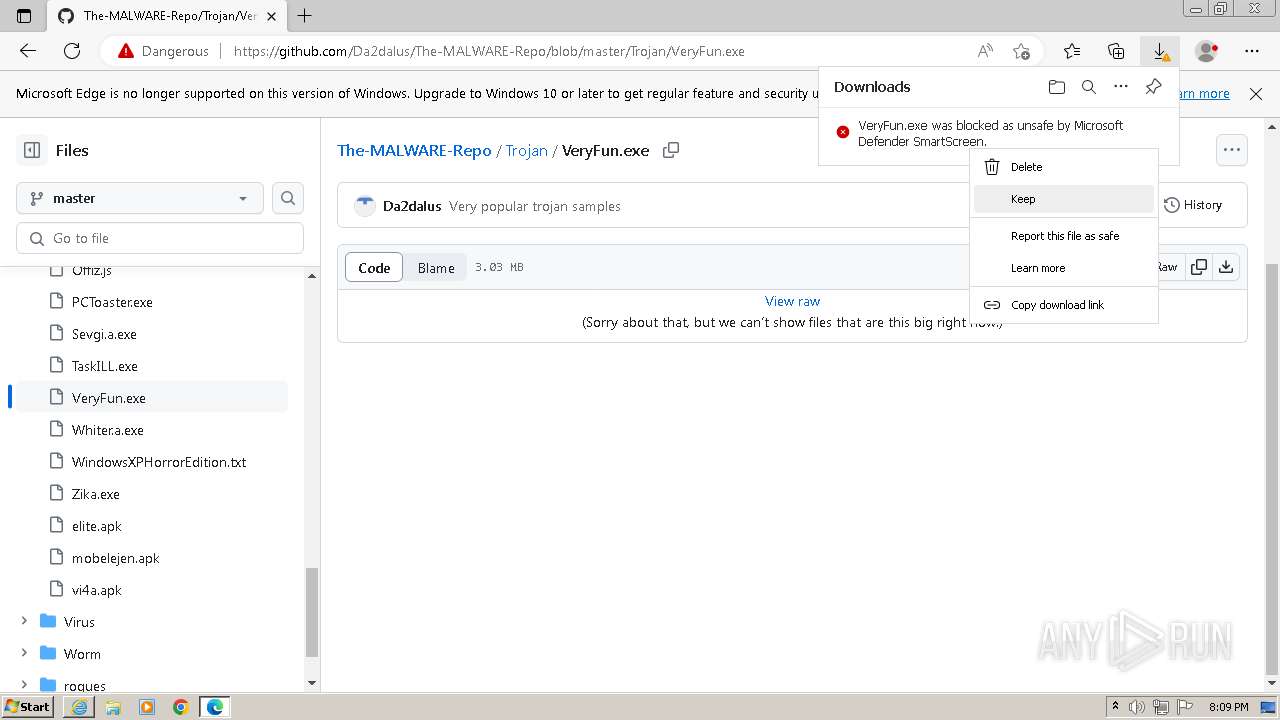This screenshot has height=720, width=1280.
Task: Switch to the Blame tab
Action: coord(436,267)
